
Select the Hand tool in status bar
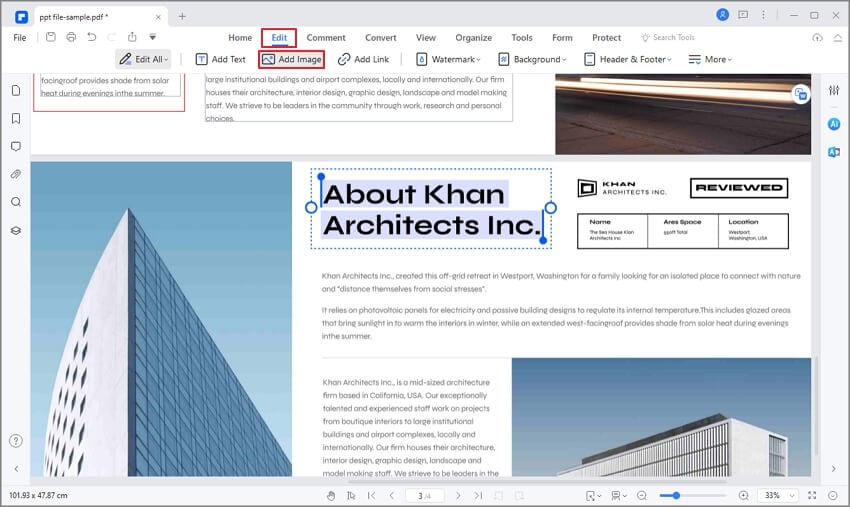tap(331, 496)
